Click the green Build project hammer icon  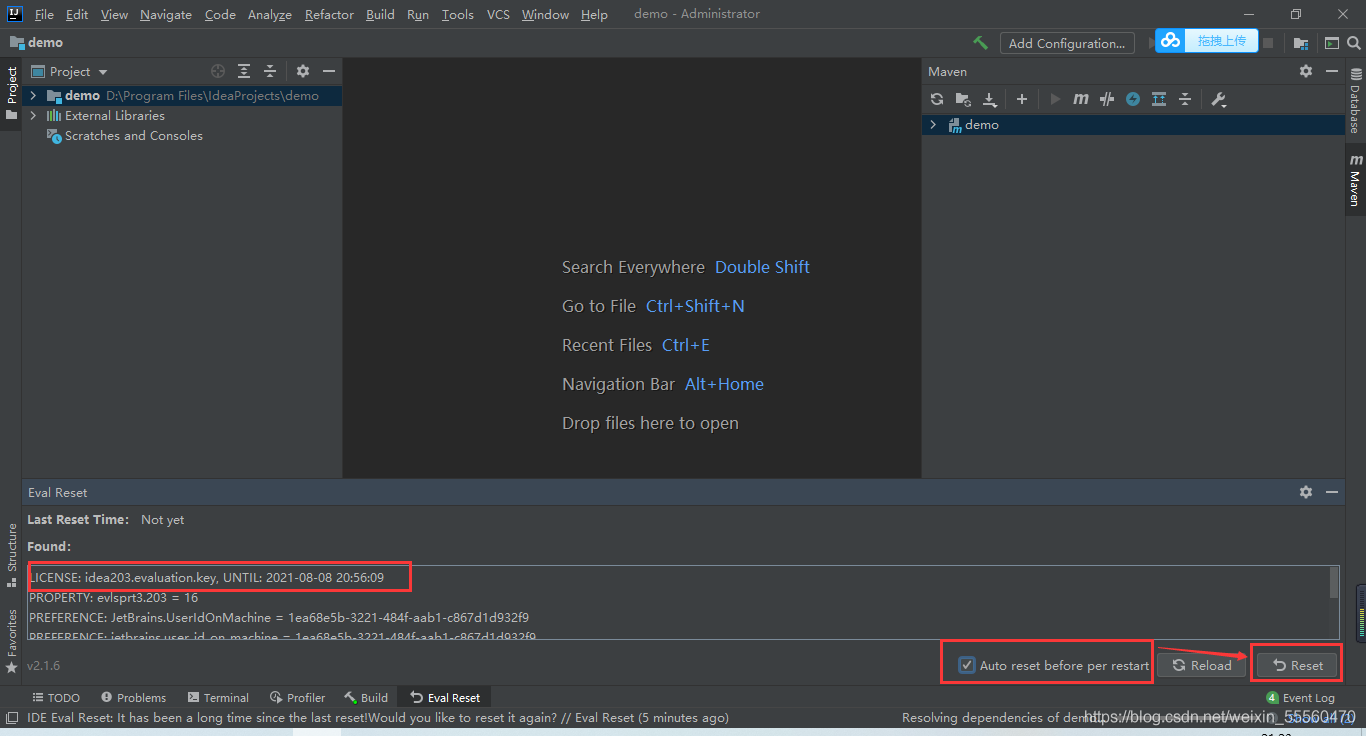point(980,43)
